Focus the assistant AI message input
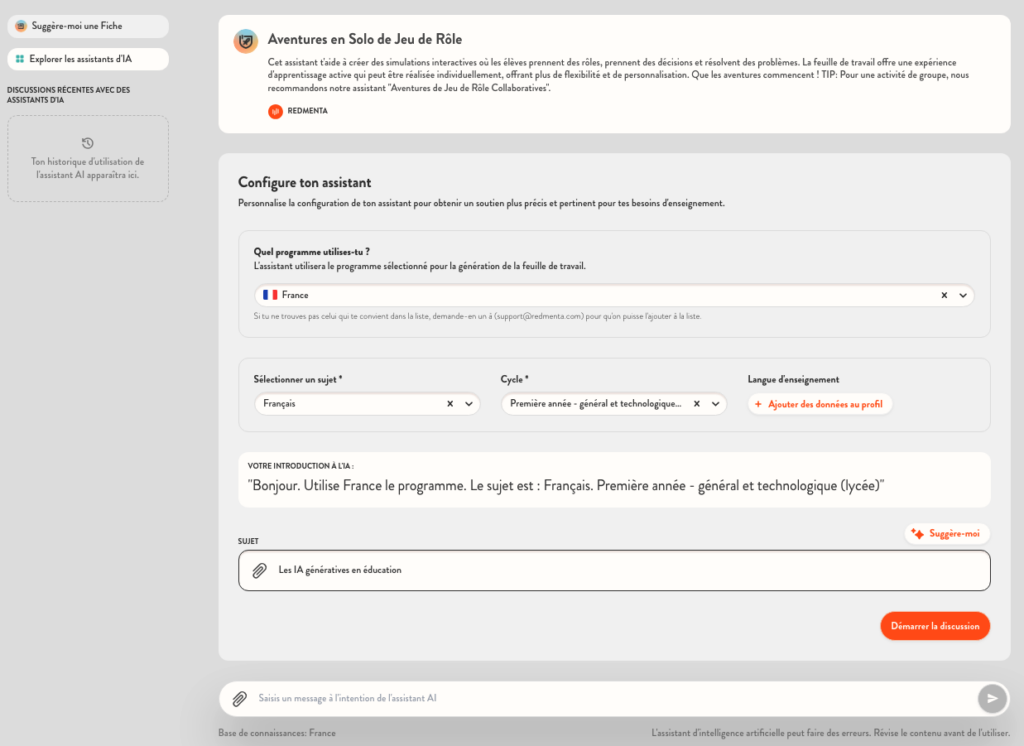 (x=600, y=698)
